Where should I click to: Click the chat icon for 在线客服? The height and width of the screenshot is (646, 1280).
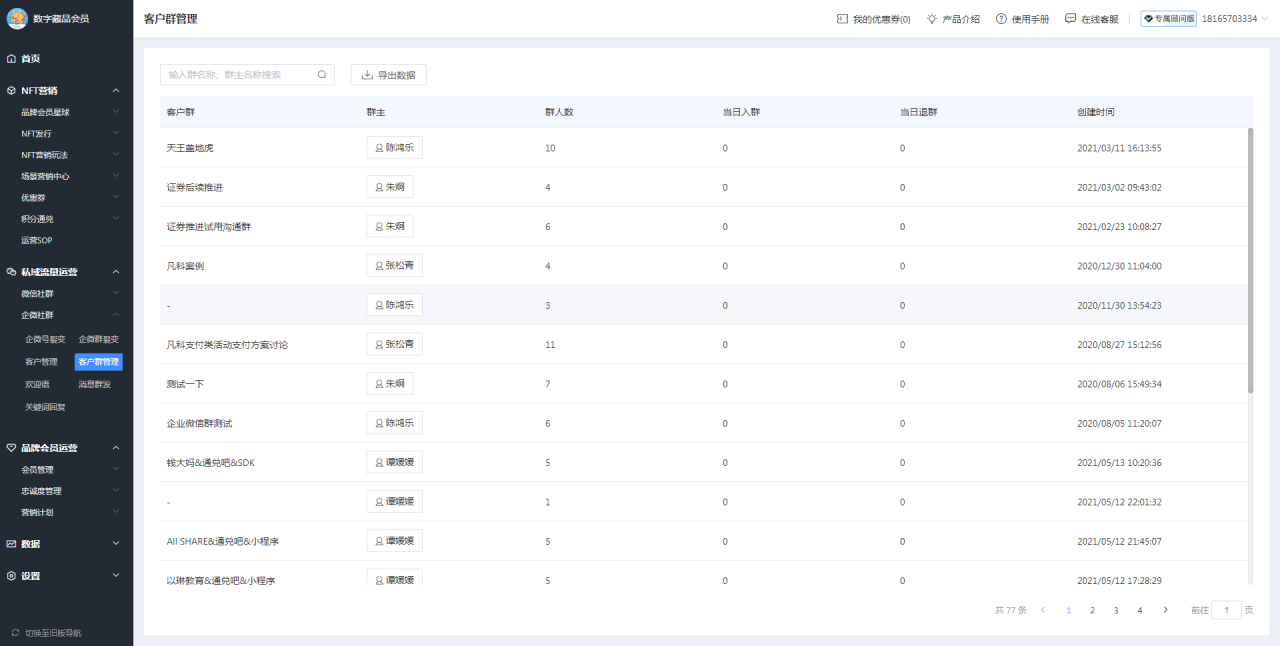pyautogui.click(x=1071, y=19)
